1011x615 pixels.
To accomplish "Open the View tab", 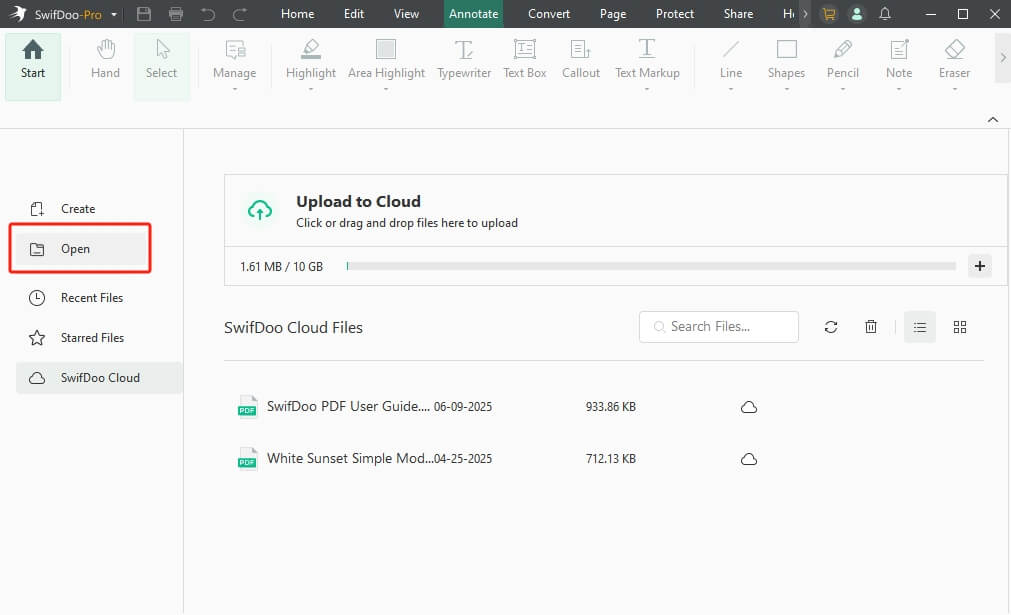I will tap(406, 14).
